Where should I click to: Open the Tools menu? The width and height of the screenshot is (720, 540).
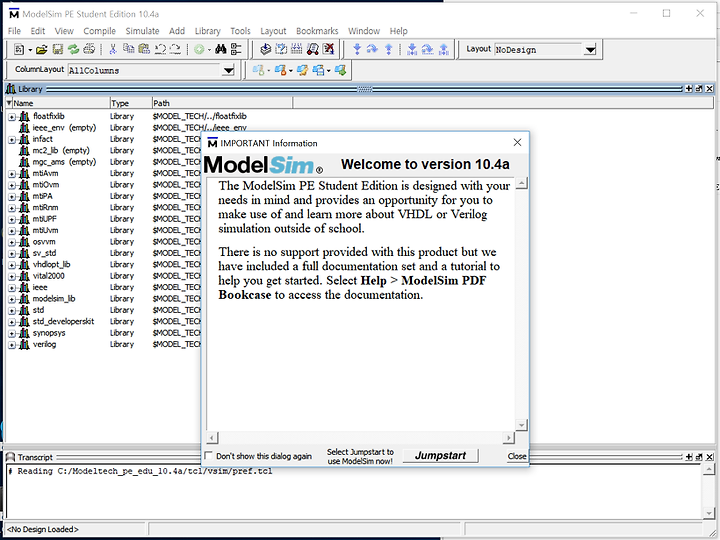click(x=240, y=31)
